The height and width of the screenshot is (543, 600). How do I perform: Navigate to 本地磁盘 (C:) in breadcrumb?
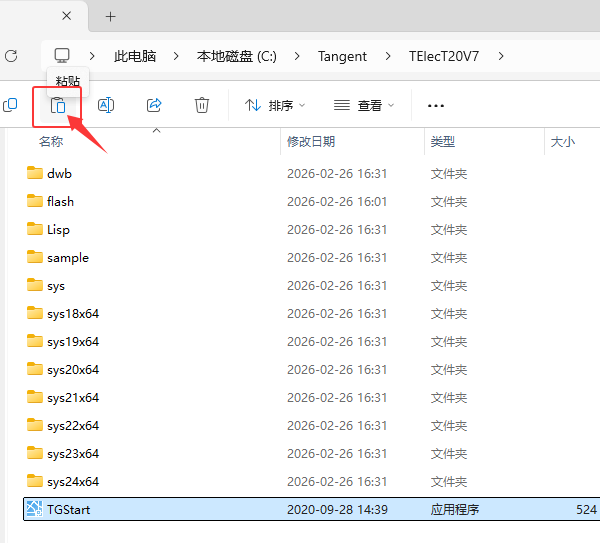click(x=236, y=56)
